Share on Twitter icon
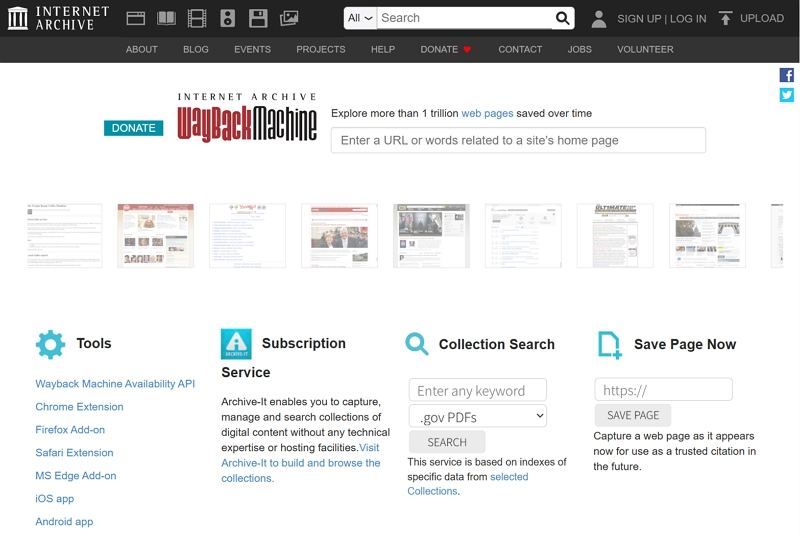This screenshot has width=800, height=537. (786, 95)
